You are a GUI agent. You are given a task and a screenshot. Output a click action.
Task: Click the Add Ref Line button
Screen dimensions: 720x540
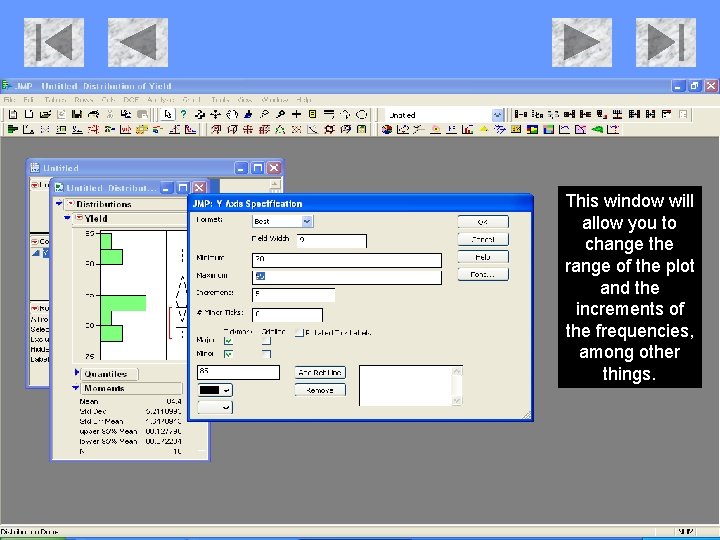[x=320, y=373]
